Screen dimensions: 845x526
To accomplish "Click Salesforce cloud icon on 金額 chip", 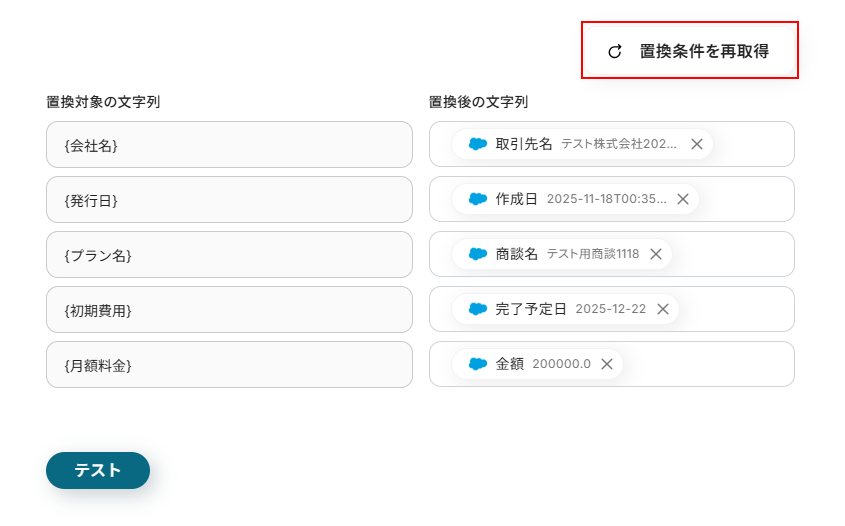I will [x=478, y=364].
